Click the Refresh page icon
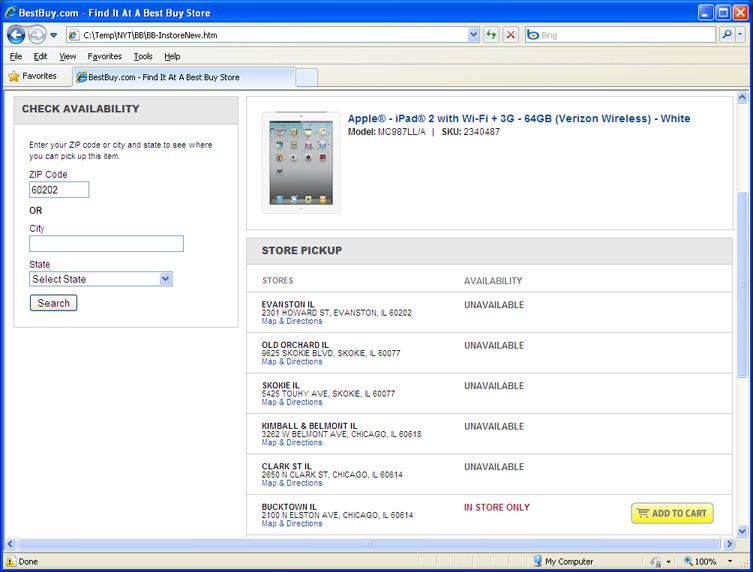This screenshot has width=753, height=572. pyautogui.click(x=491, y=35)
